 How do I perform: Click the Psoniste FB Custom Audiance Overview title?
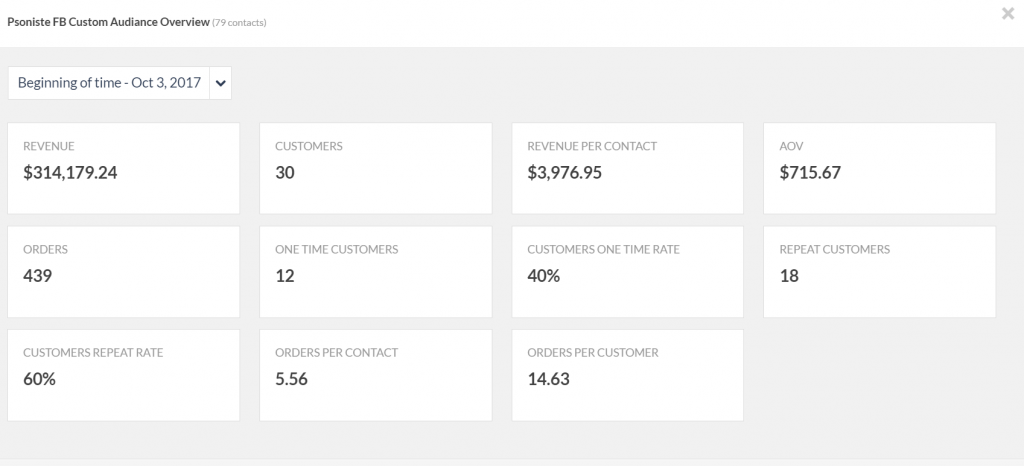[108, 20]
